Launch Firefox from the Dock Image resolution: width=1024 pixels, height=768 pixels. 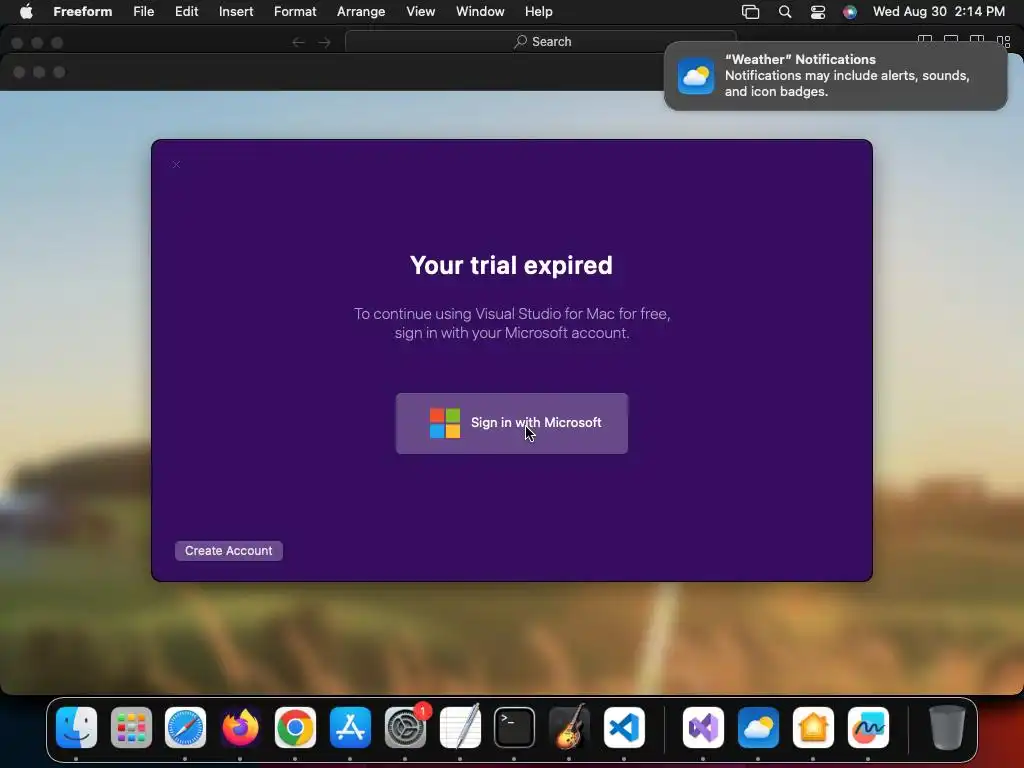[240, 727]
